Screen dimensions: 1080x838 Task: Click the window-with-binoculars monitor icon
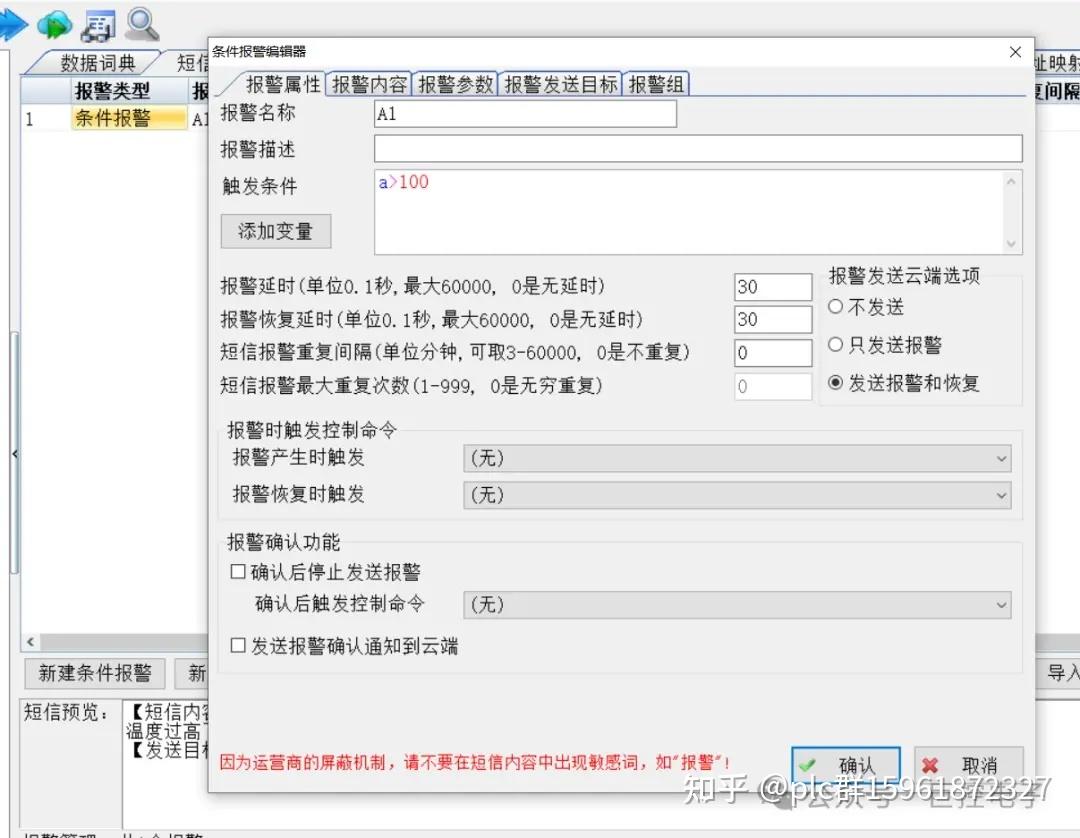(97, 25)
